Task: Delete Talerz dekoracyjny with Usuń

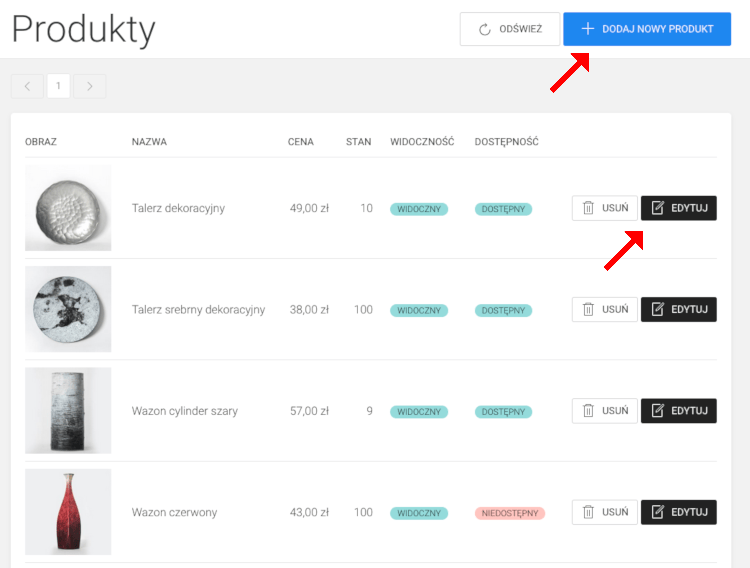Action: tap(605, 208)
